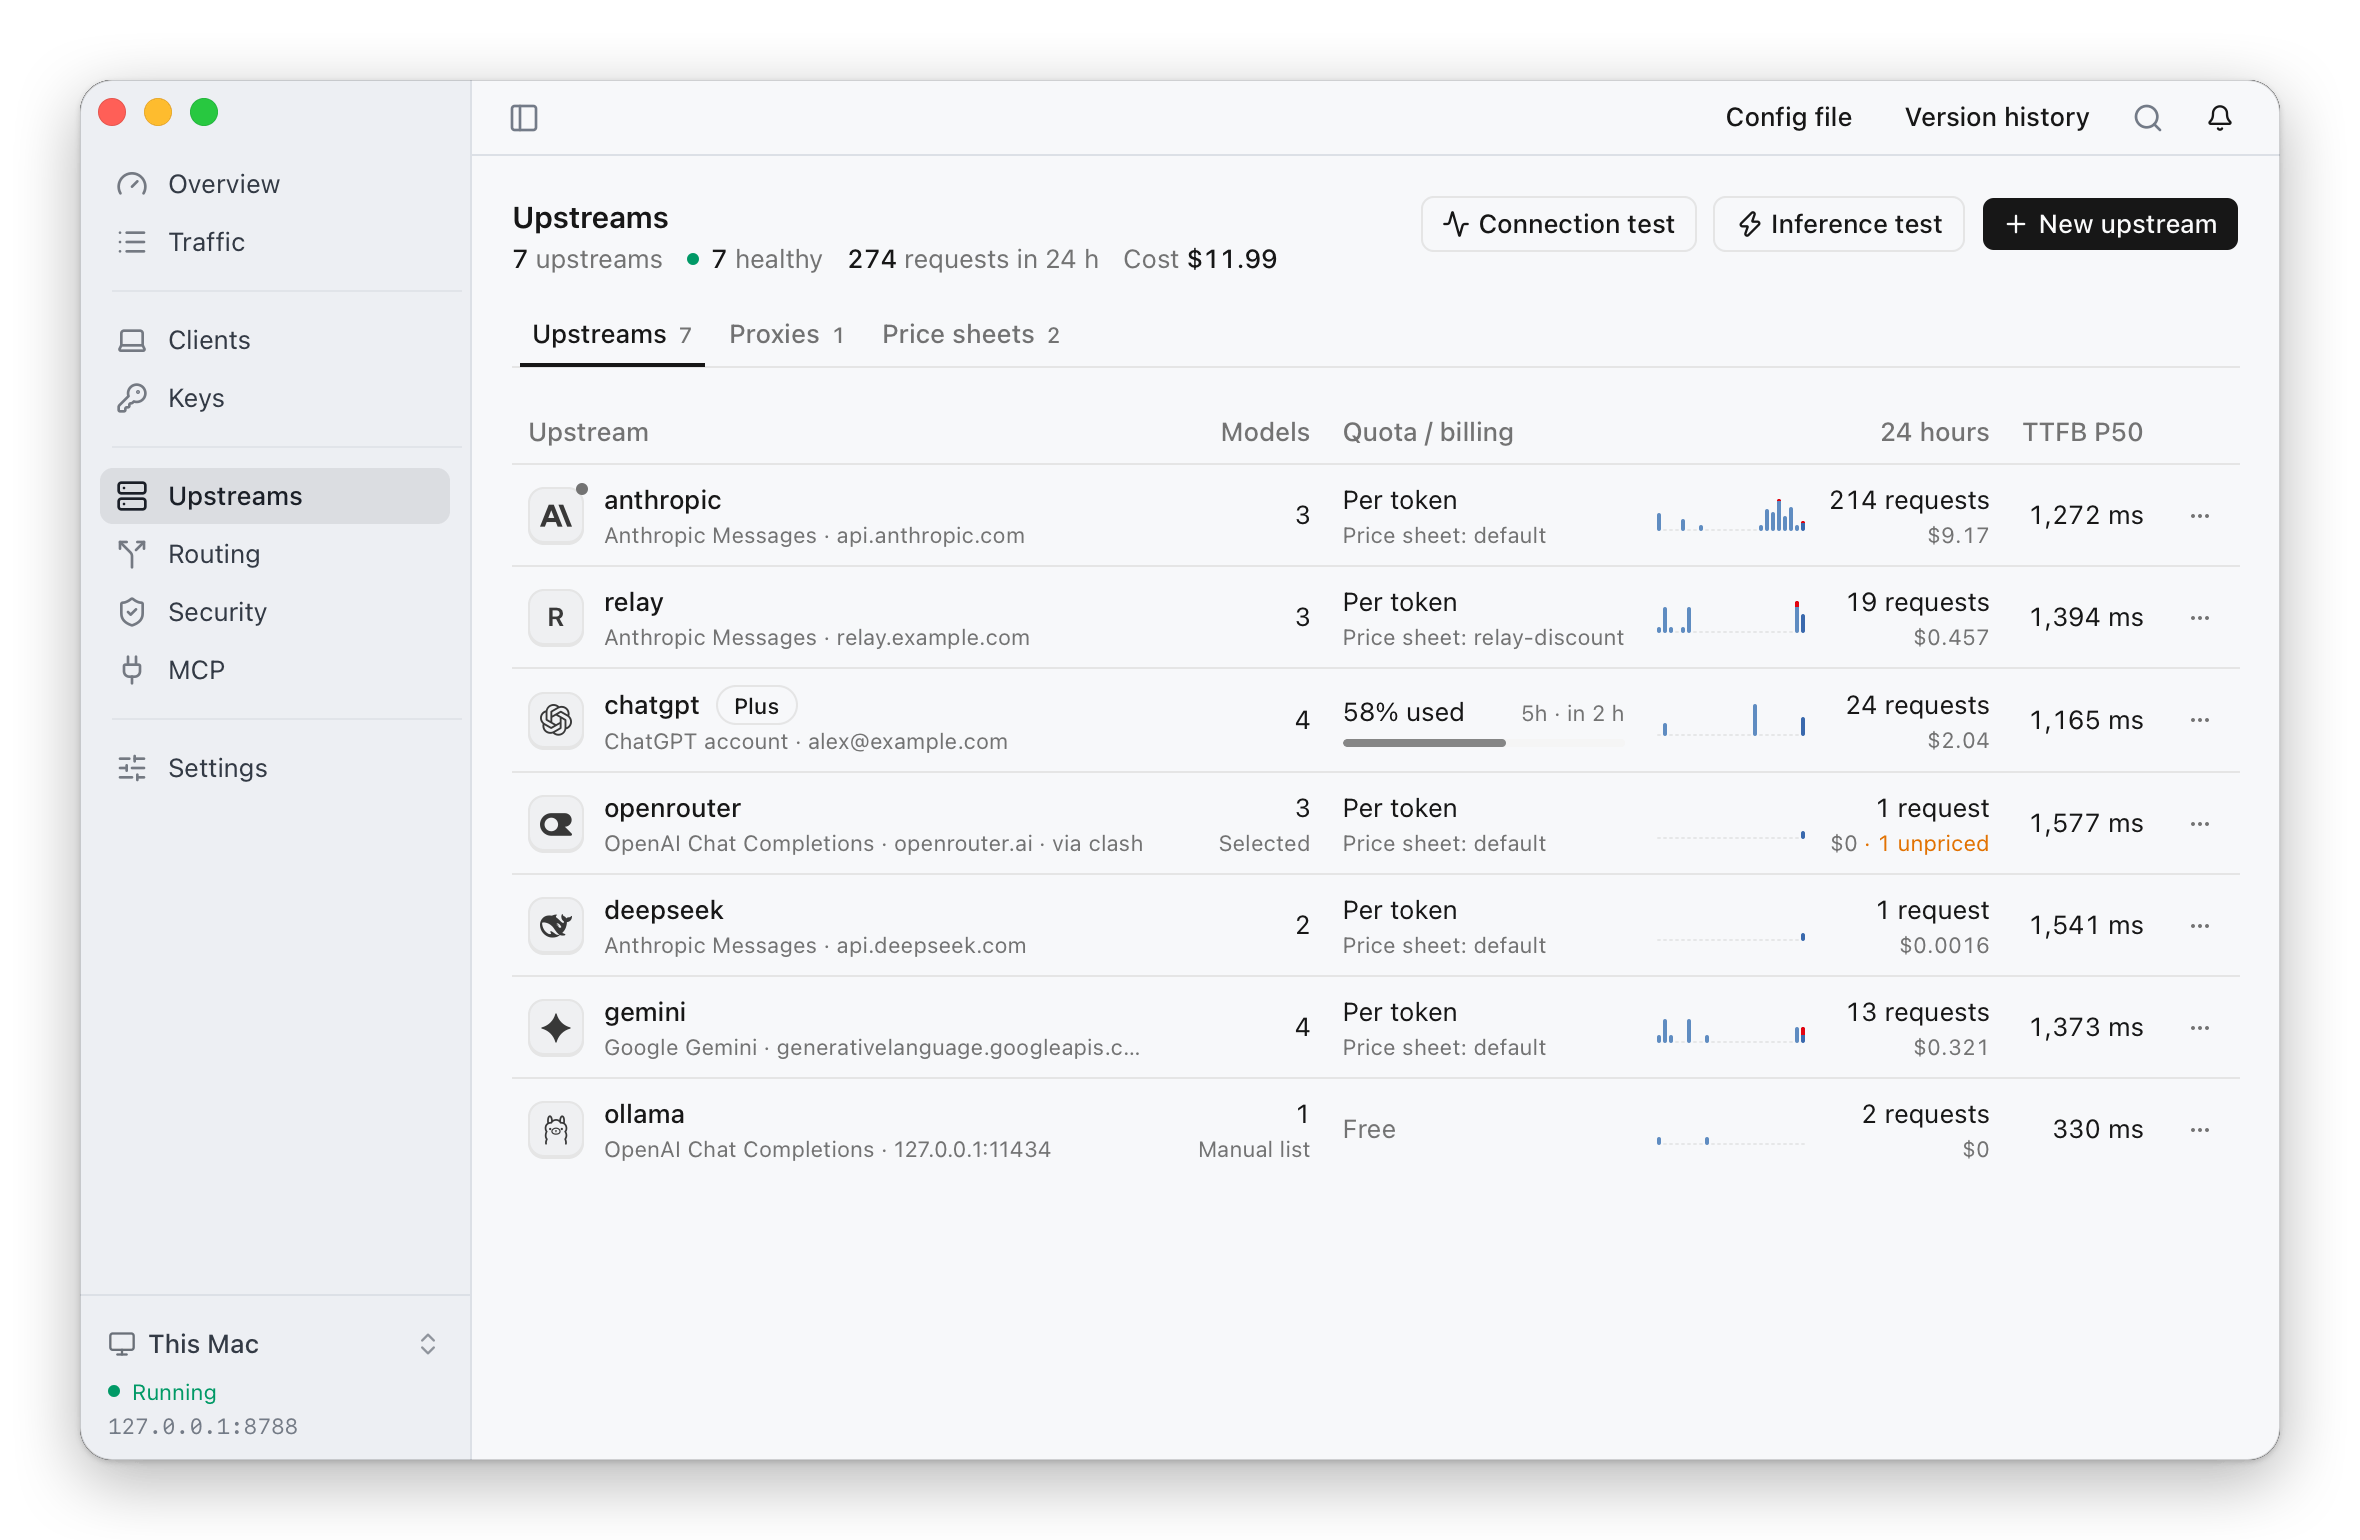The width and height of the screenshot is (2360, 1540).
Task: Click the deepseek whale icon
Action: pos(556,926)
